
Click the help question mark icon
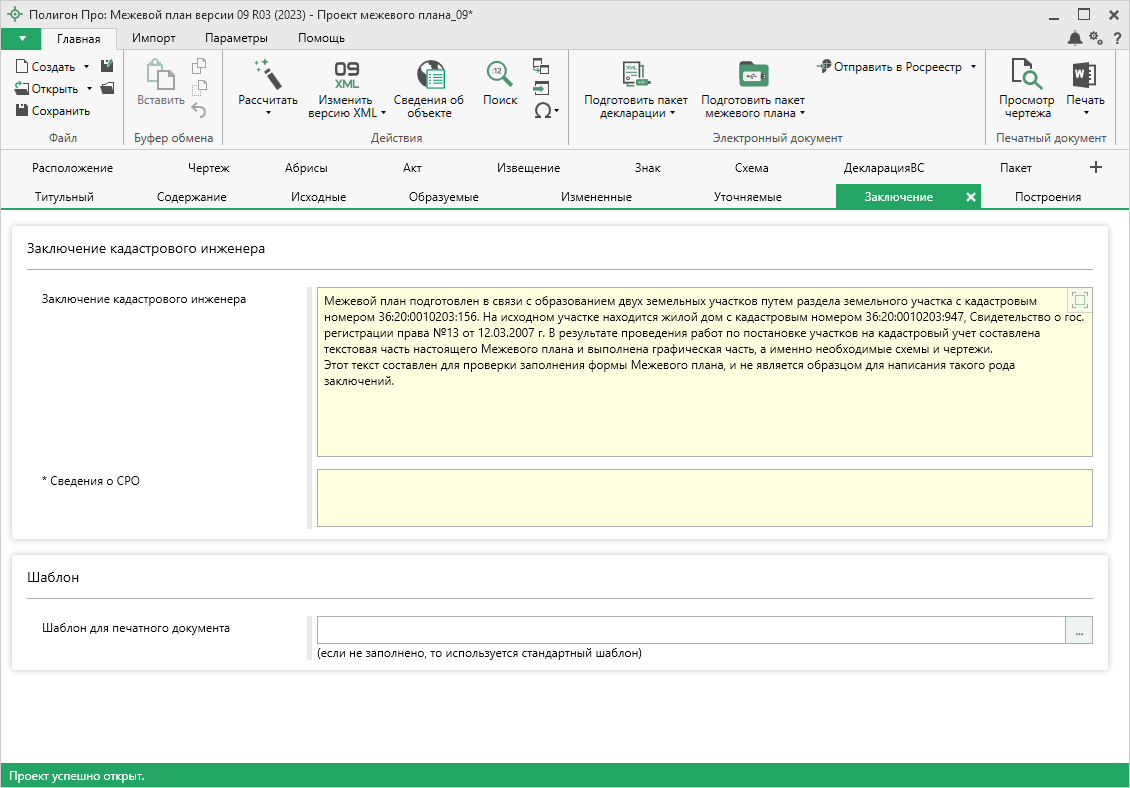1117,38
